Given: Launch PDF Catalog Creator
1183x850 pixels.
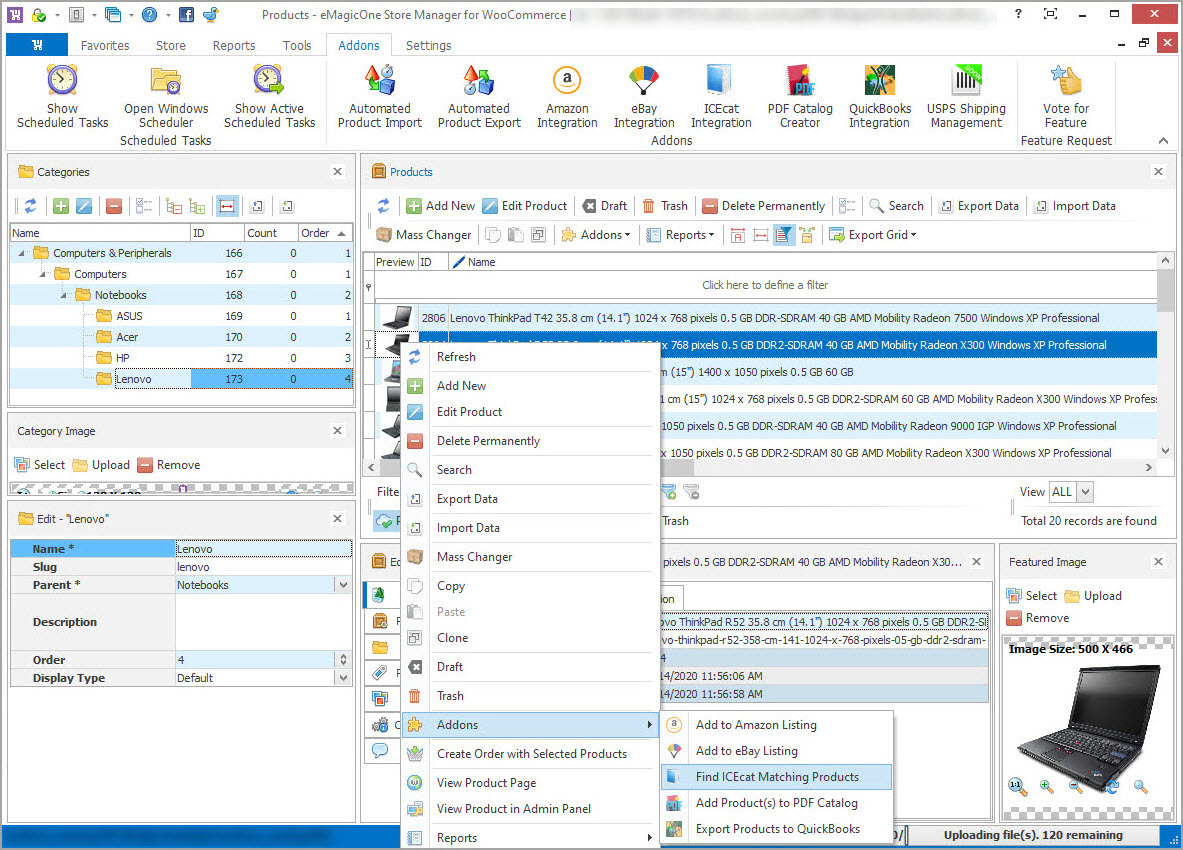Looking at the screenshot, I should pyautogui.click(x=800, y=97).
